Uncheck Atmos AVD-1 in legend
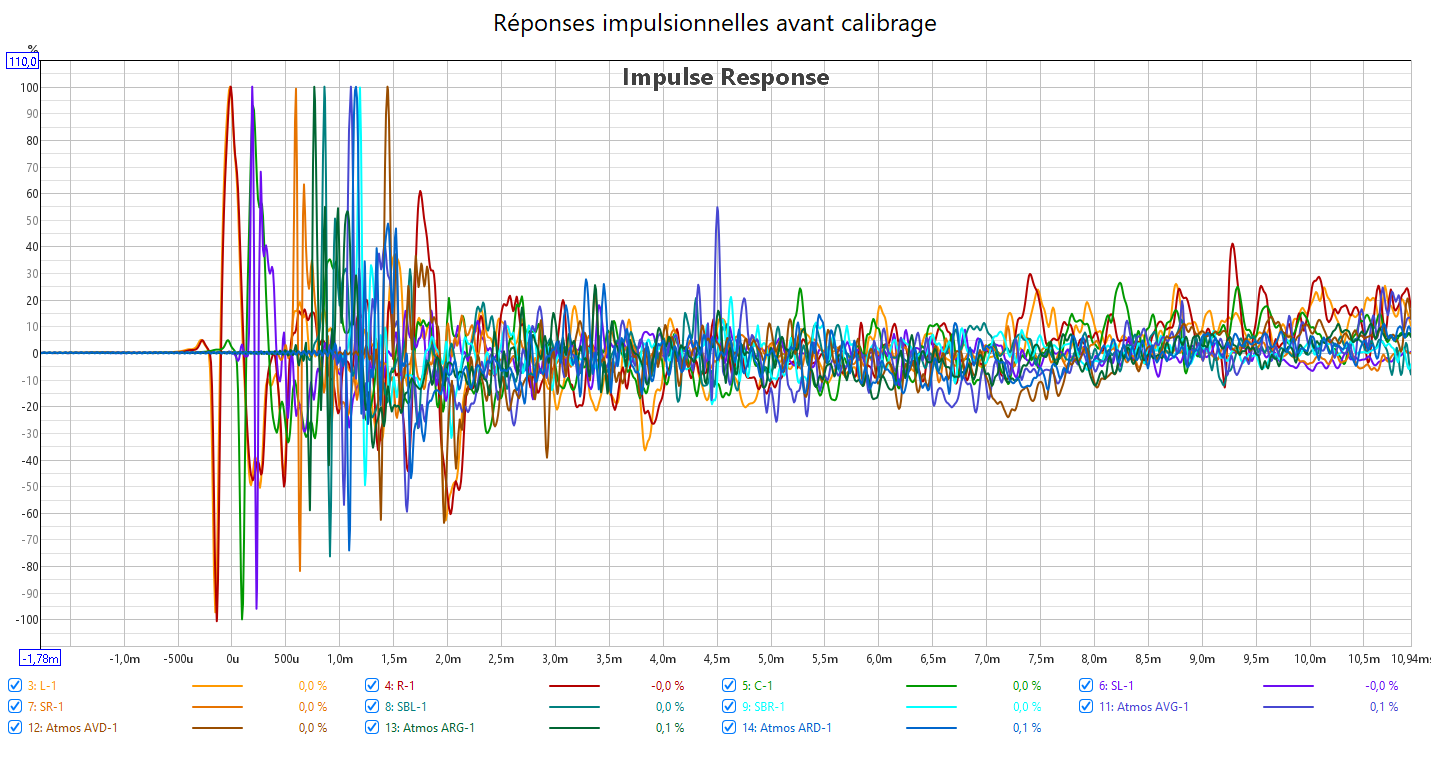Image resolution: width=1431 pixels, height=760 pixels. (15, 728)
